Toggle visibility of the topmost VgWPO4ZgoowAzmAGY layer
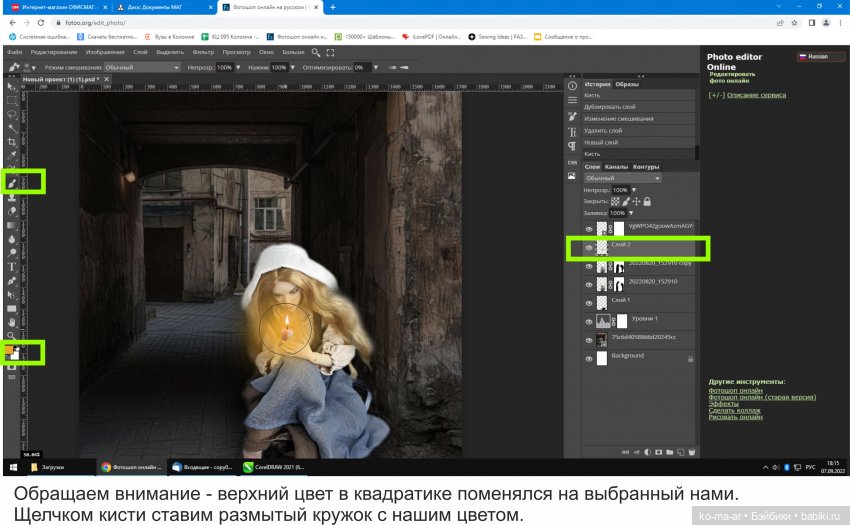This screenshot has height=525, width=850. coord(589,229)
